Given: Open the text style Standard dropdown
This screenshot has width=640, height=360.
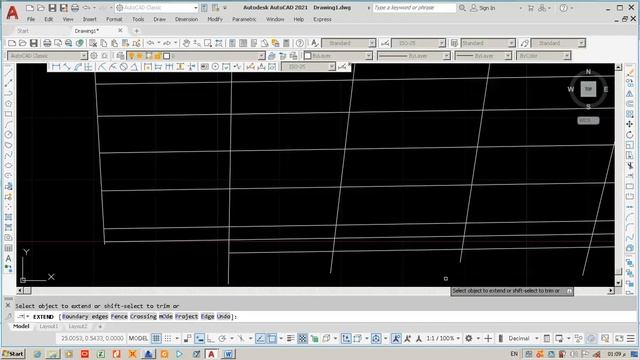Looking at the screenshot, I should point(371,43).
